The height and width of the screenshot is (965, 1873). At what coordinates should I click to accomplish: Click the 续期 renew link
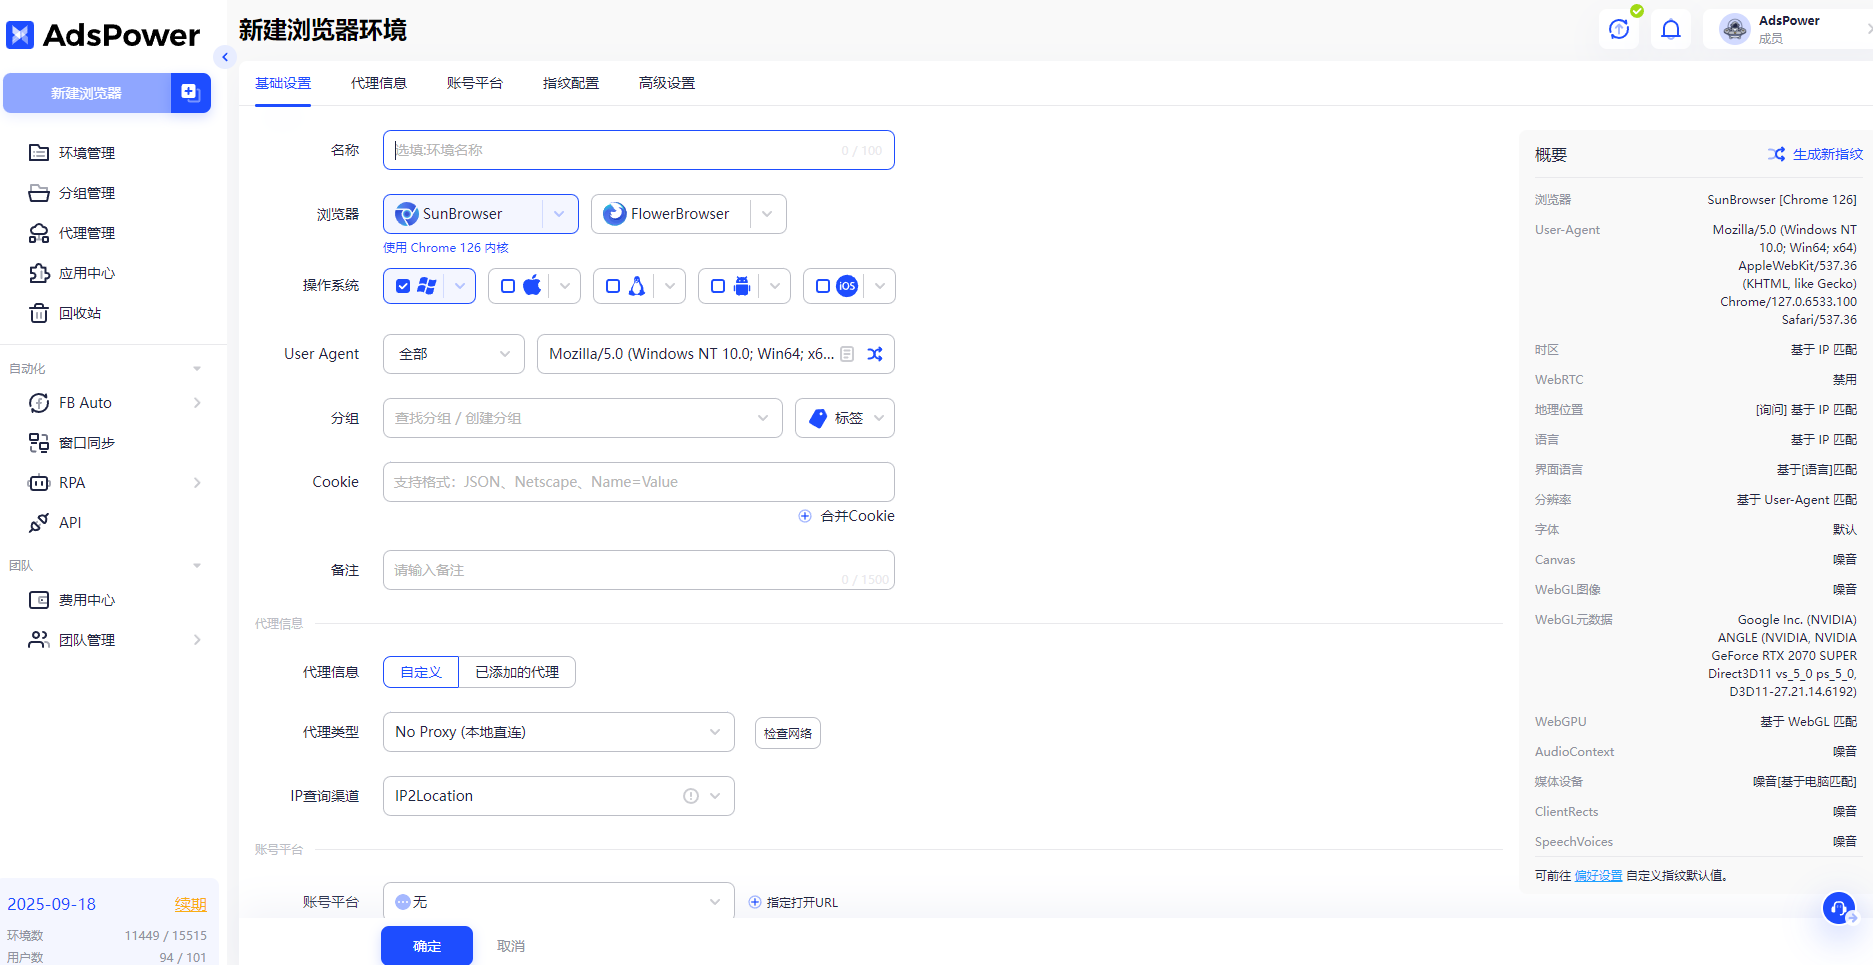click(x=191, y=904)
